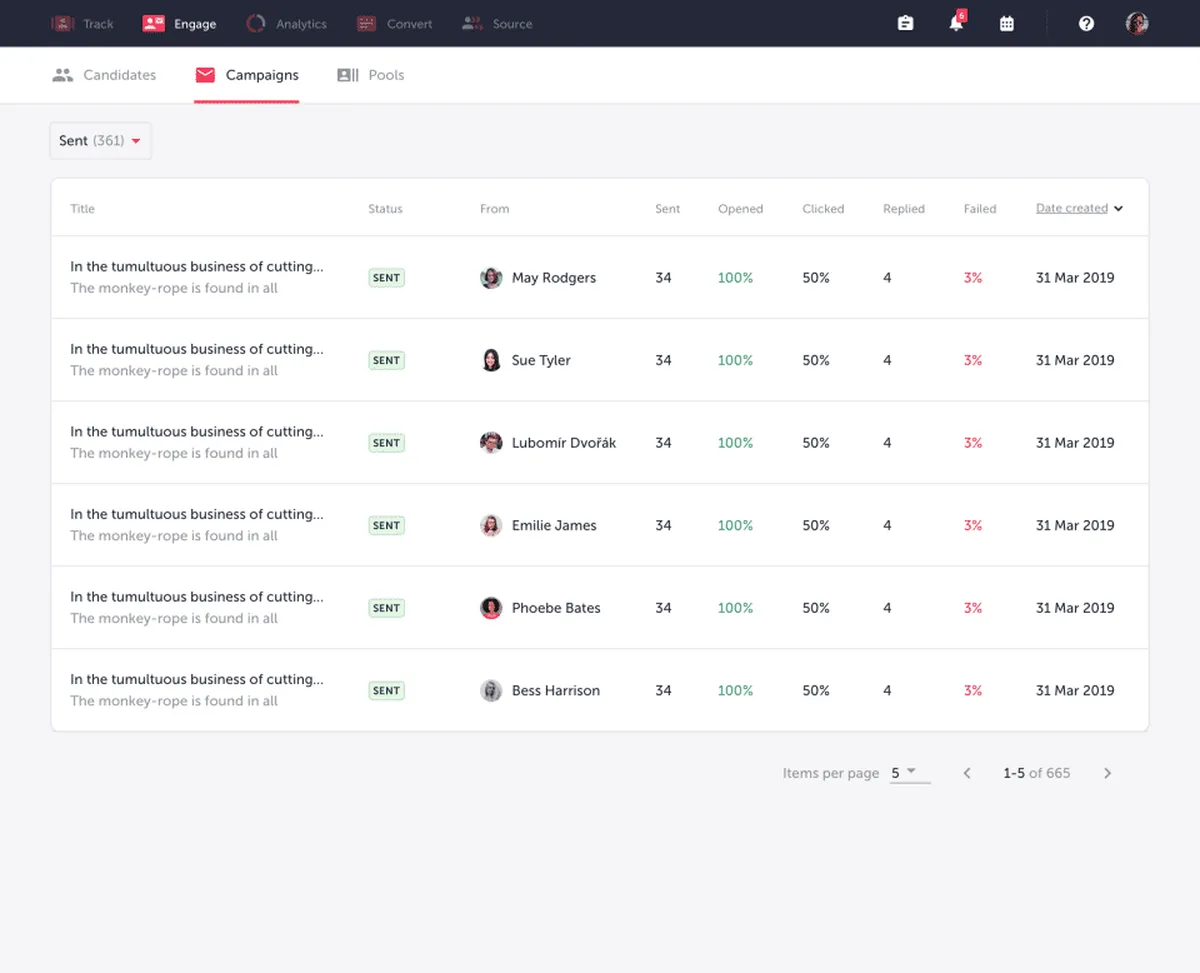This screenshot has height=973, width=1200.
Task: Toggle Date created sort order chevron
Action: [x=1119, y=208]
